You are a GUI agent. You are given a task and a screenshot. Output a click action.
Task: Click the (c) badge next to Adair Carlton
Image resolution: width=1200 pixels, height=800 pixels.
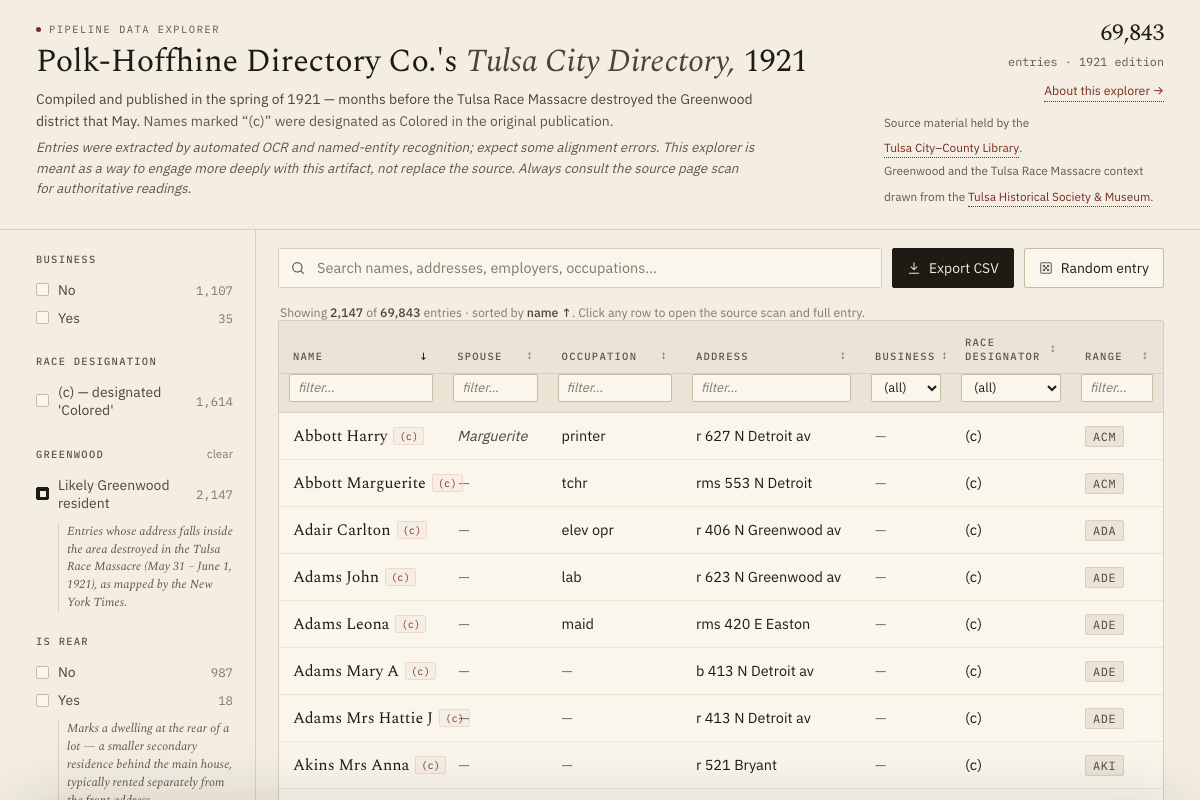click(x=412, y=530)
